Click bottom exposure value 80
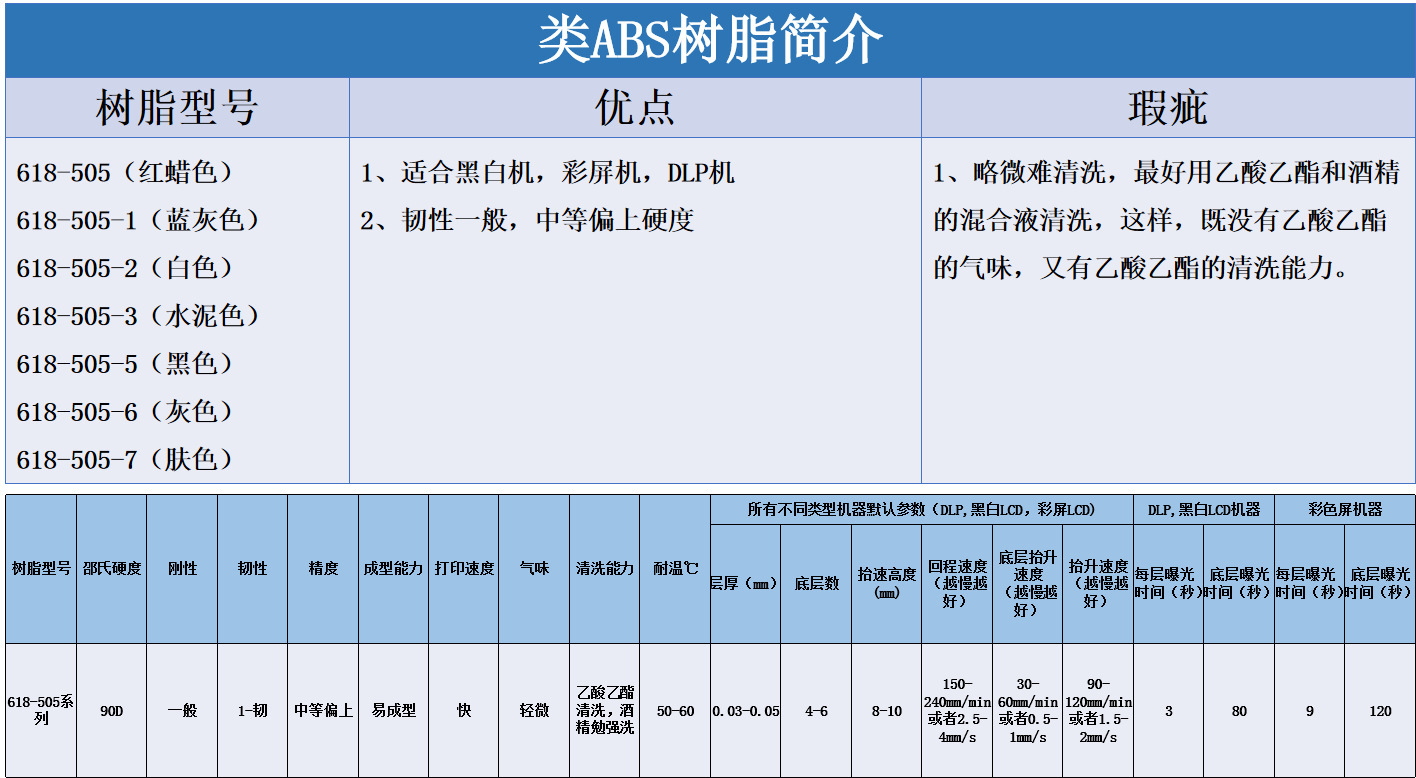The image size is (1416, 778). pyautogui.click(x=1239, y=711)
